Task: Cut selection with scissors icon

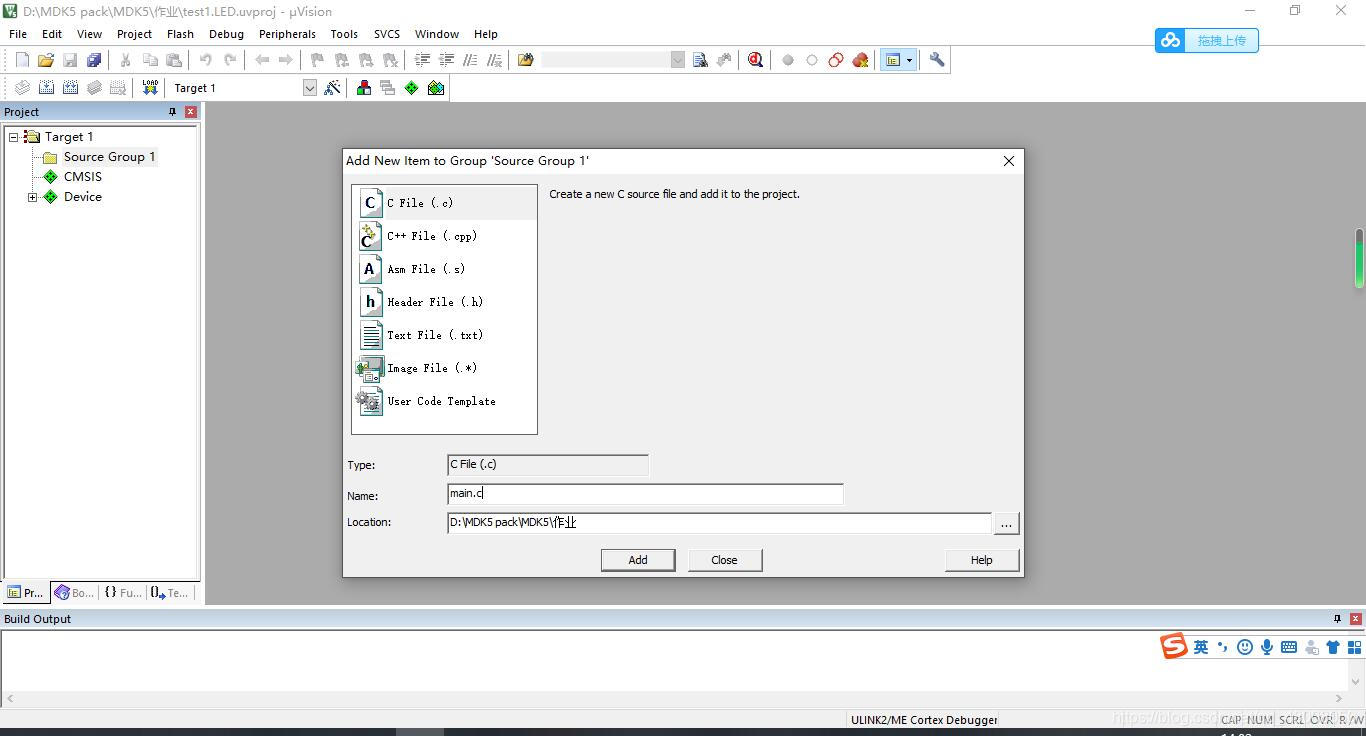Action: 125,60
